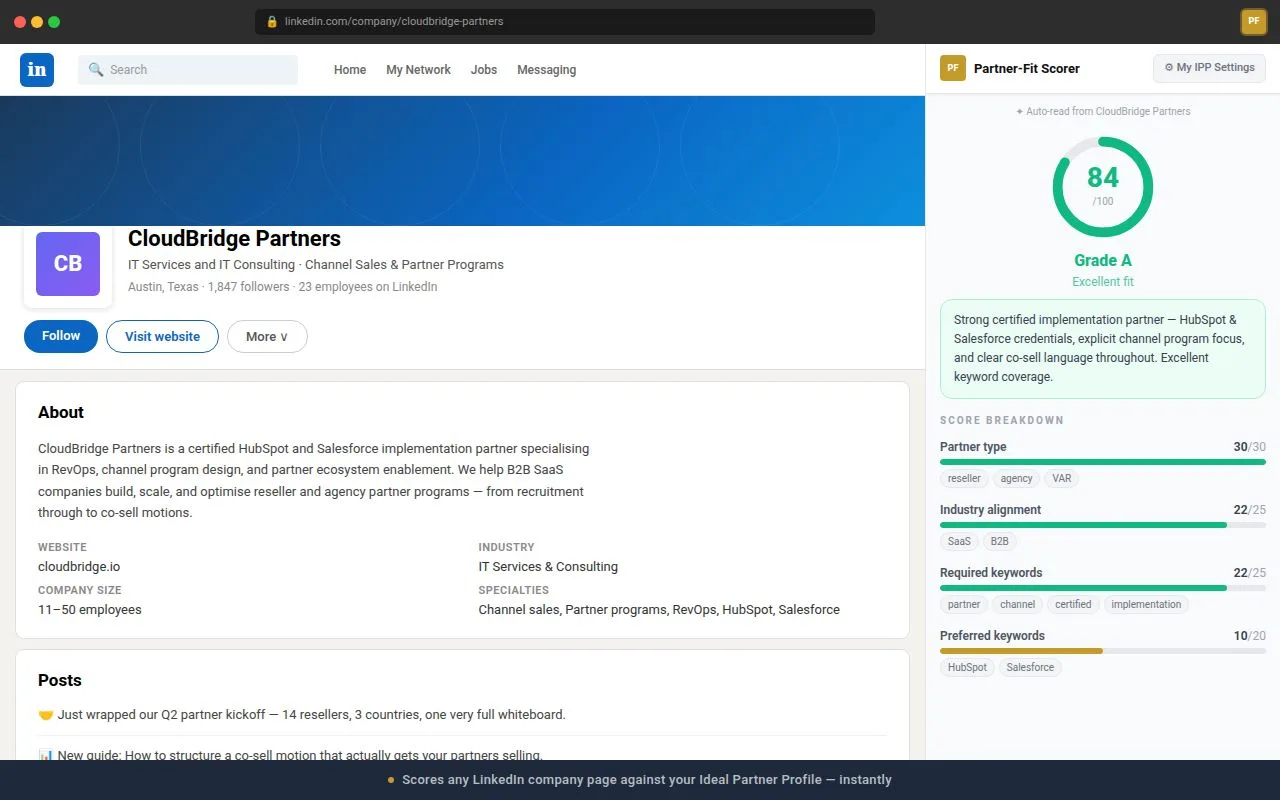The image size is (1280, 800).
Task: Select the B2B tag
Action: pos(1000,541)
